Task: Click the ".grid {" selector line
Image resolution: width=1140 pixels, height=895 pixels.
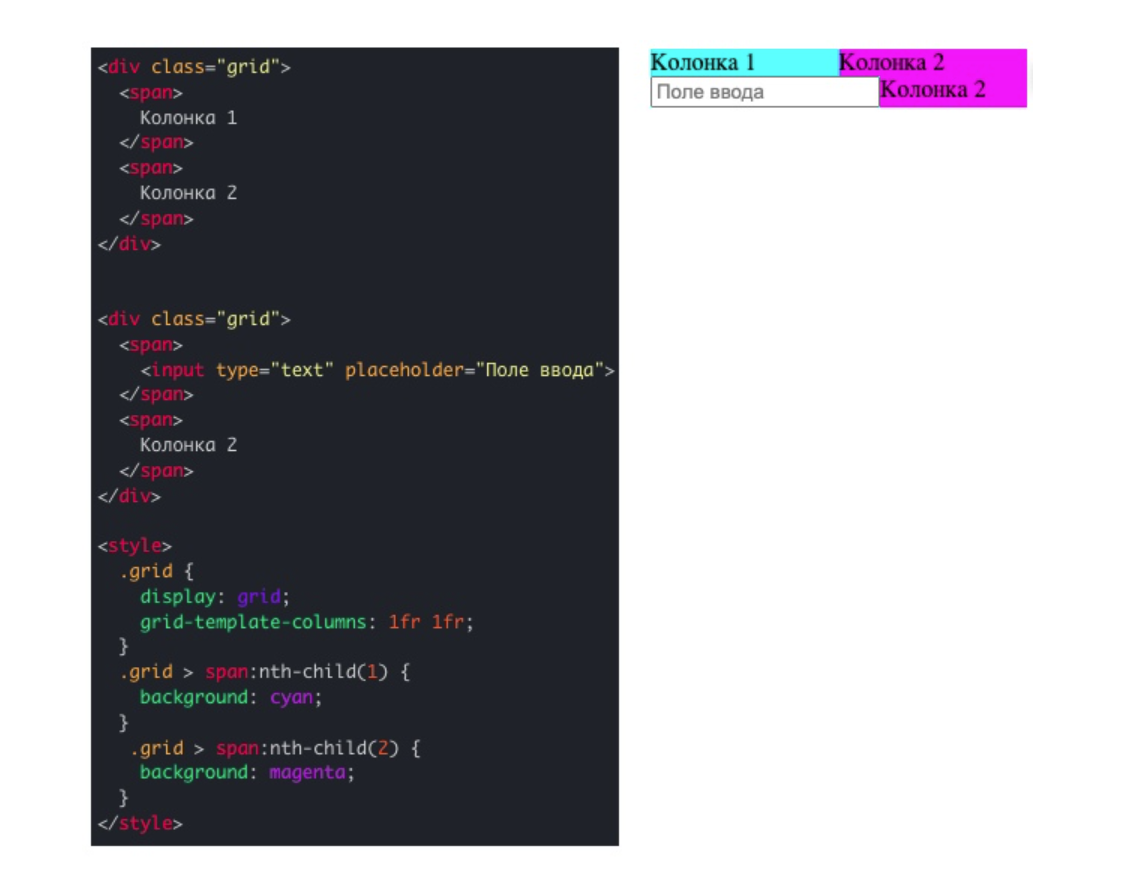Action: (156, 571)
